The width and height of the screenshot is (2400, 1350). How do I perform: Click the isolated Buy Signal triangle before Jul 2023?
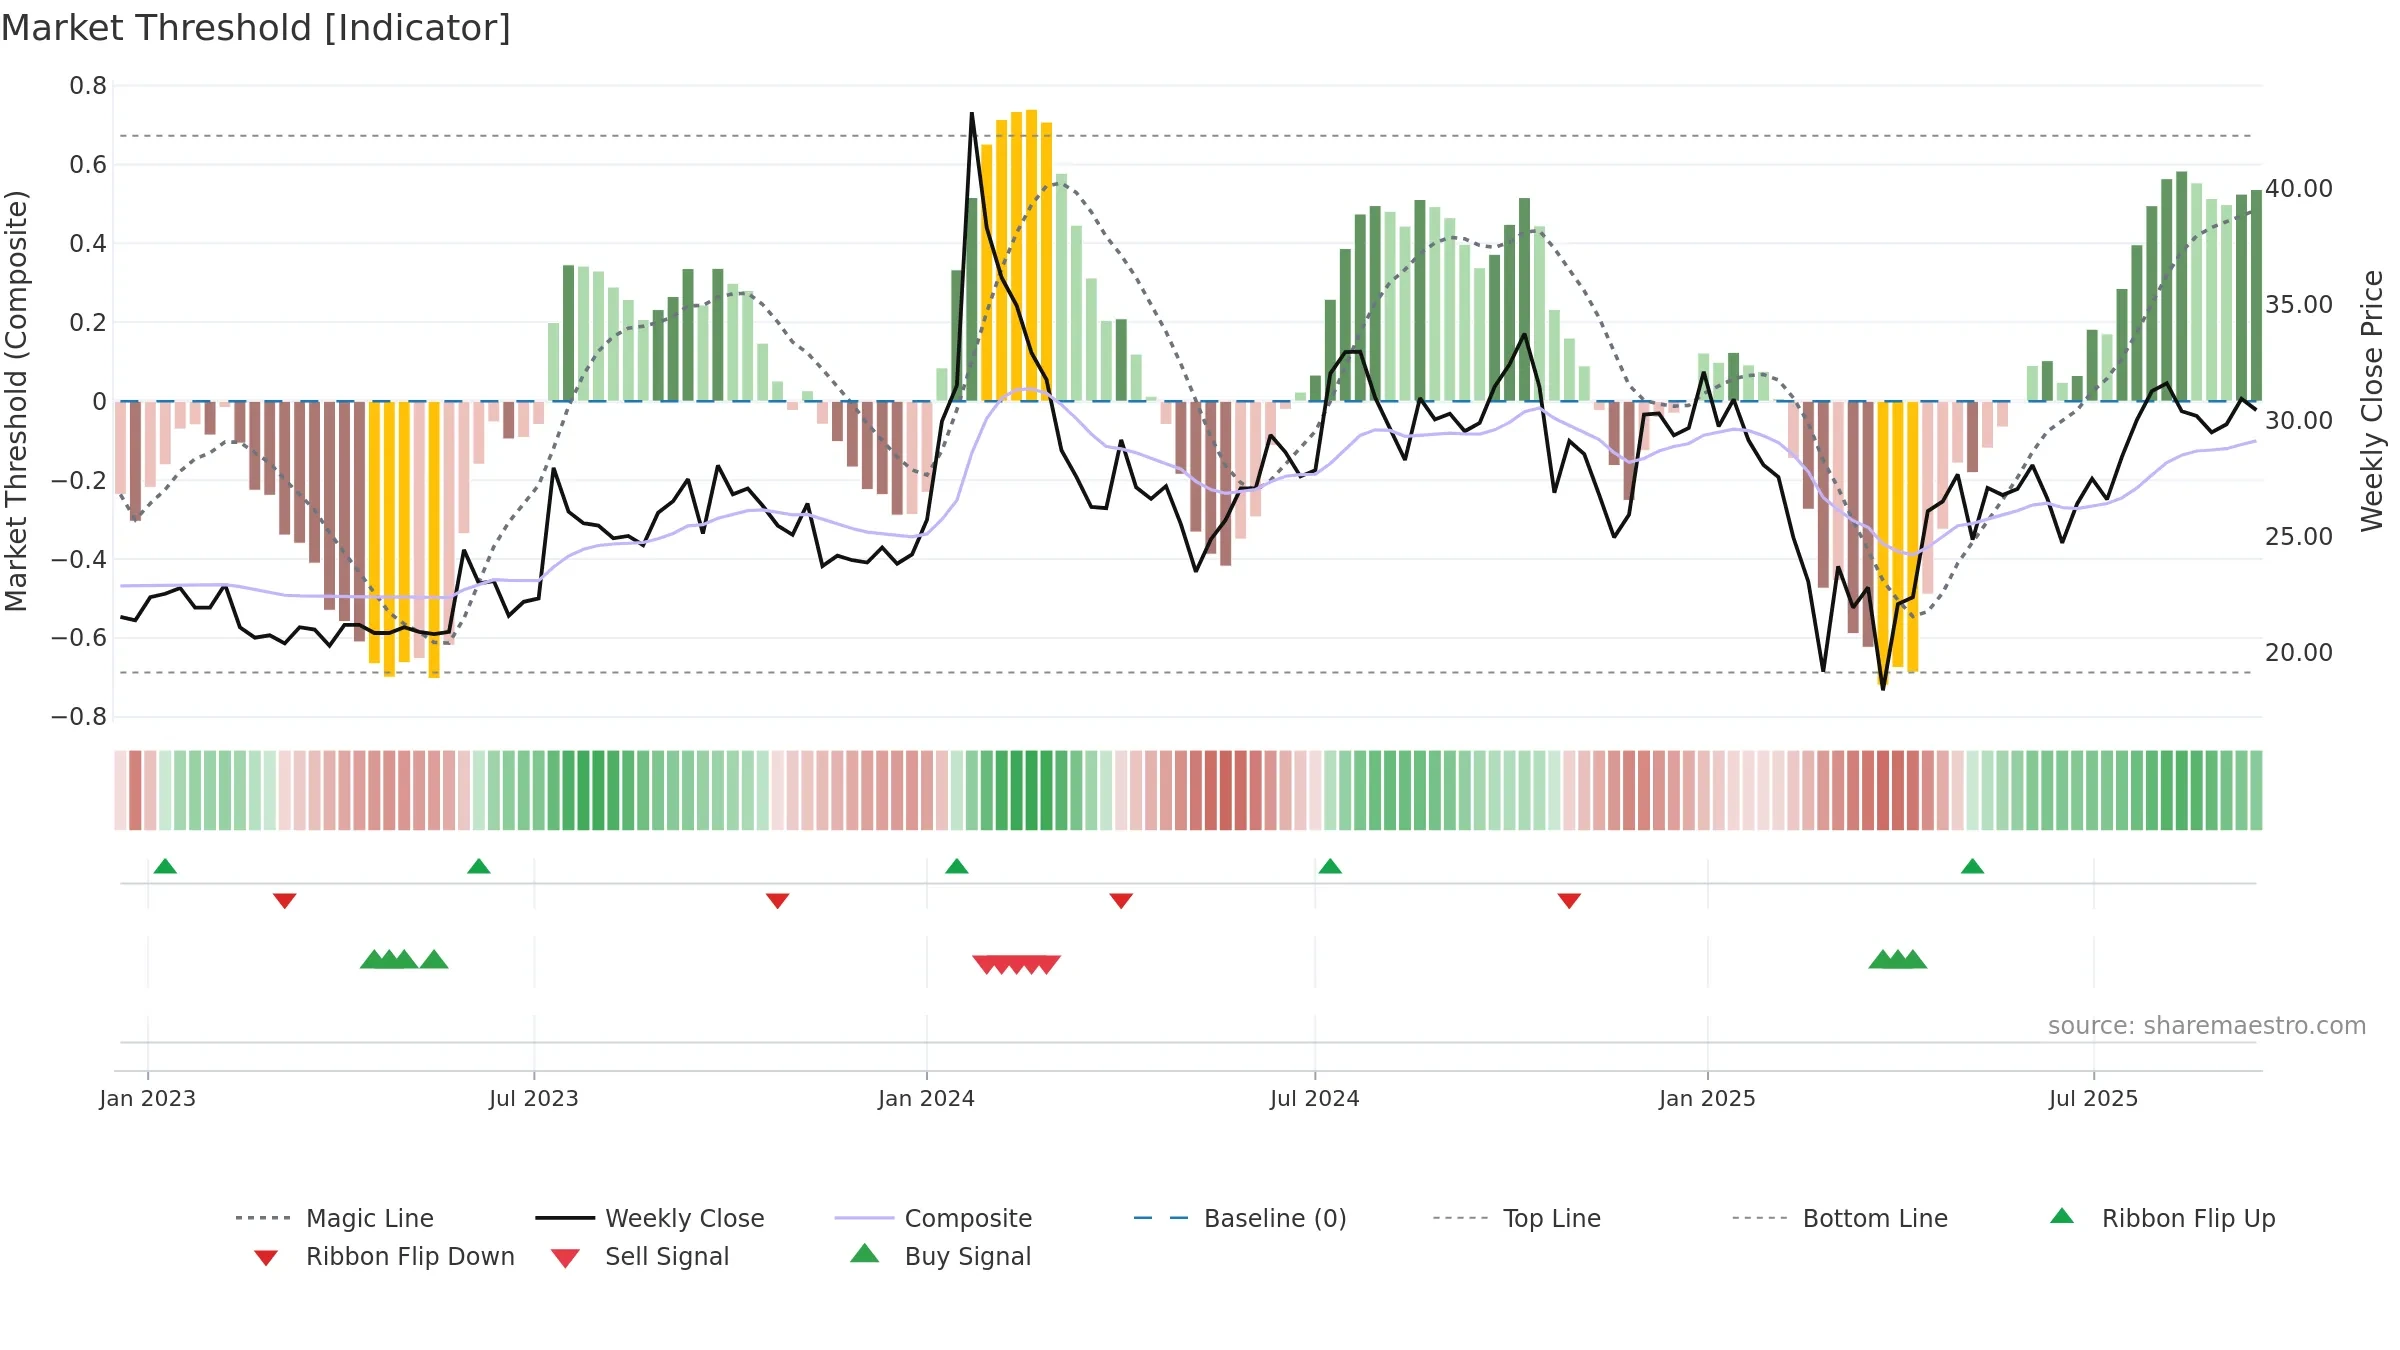(x=434, y=960)
